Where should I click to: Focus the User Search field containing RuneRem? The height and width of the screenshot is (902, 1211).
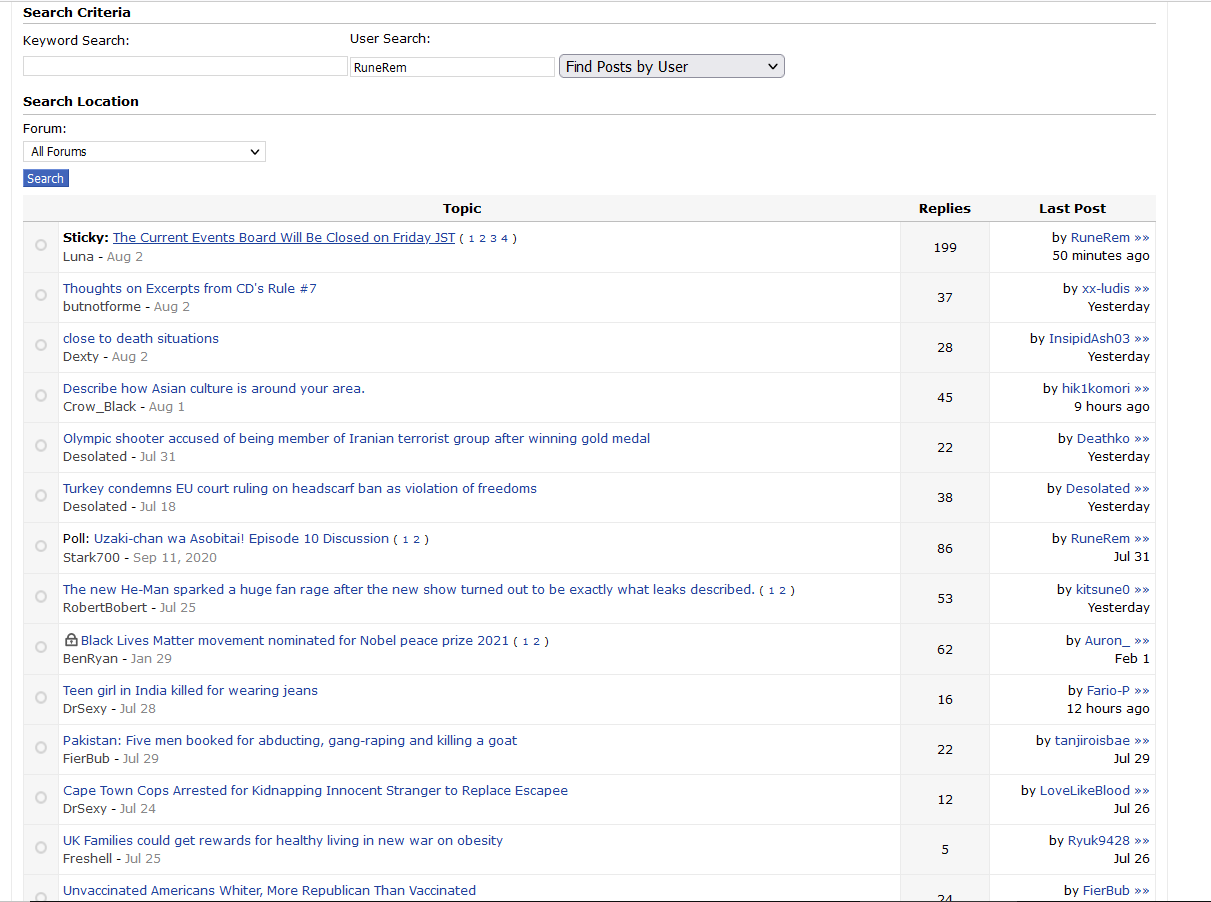coord(452,67)
